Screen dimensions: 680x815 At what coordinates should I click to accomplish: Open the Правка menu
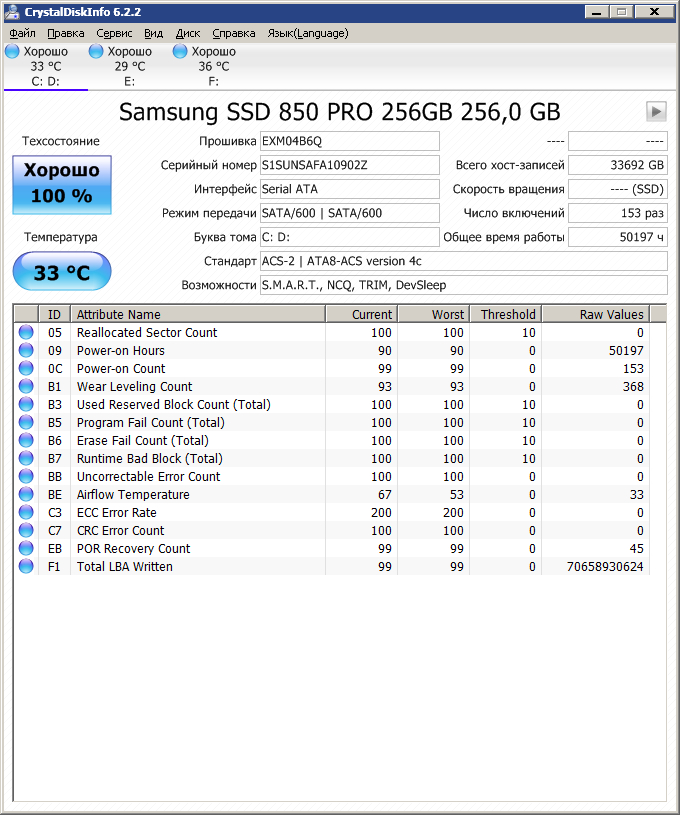pyautogui.click(x=66, y=33)
